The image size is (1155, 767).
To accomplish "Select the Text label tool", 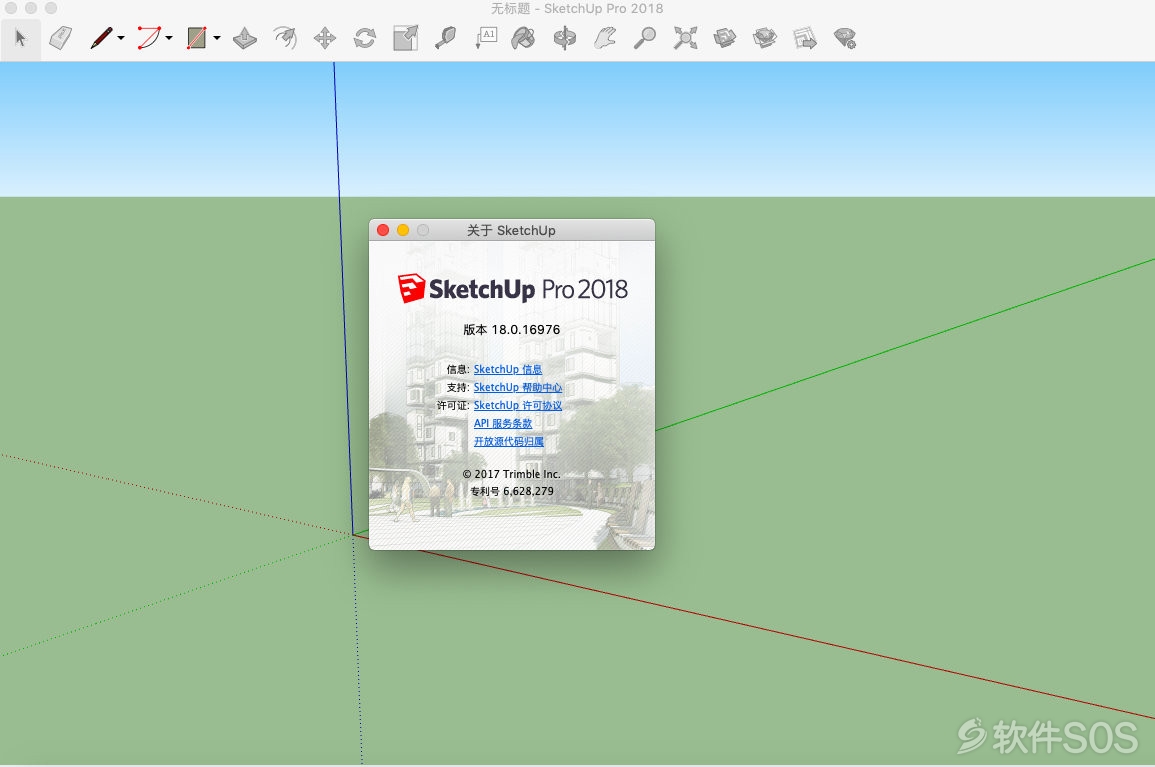I will [485, 38].
